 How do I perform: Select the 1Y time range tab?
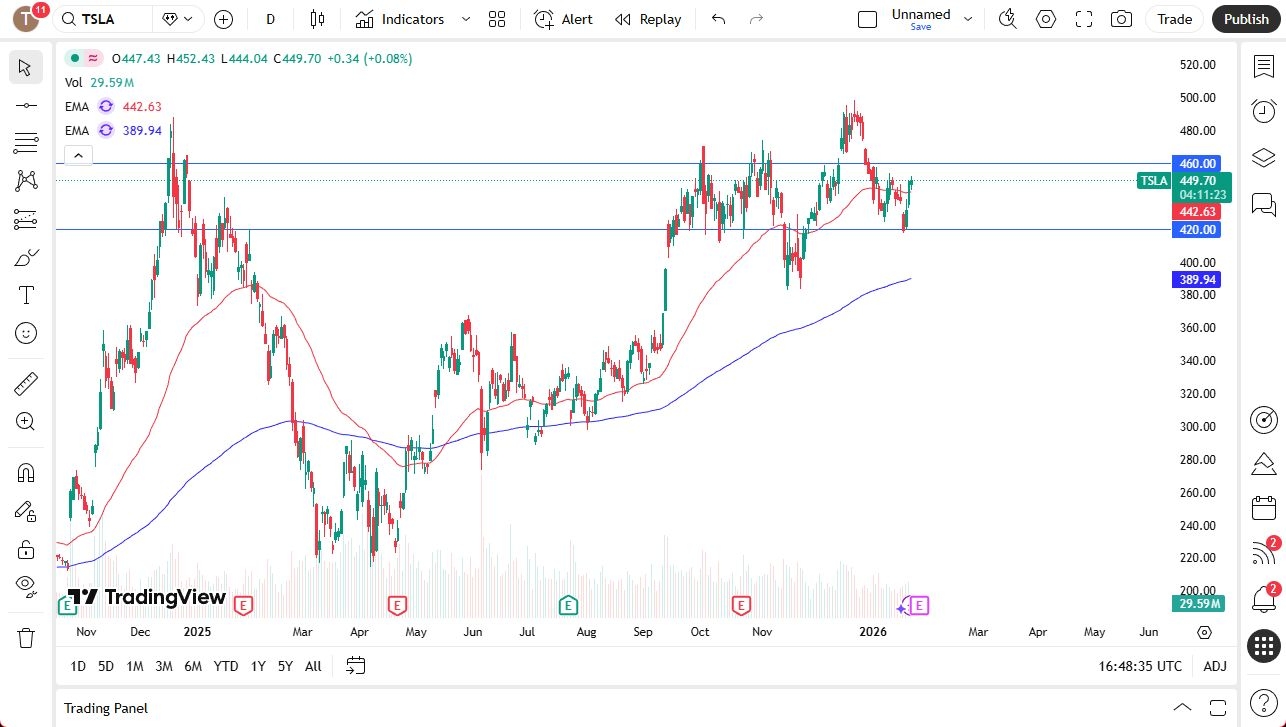click(258, 666)
